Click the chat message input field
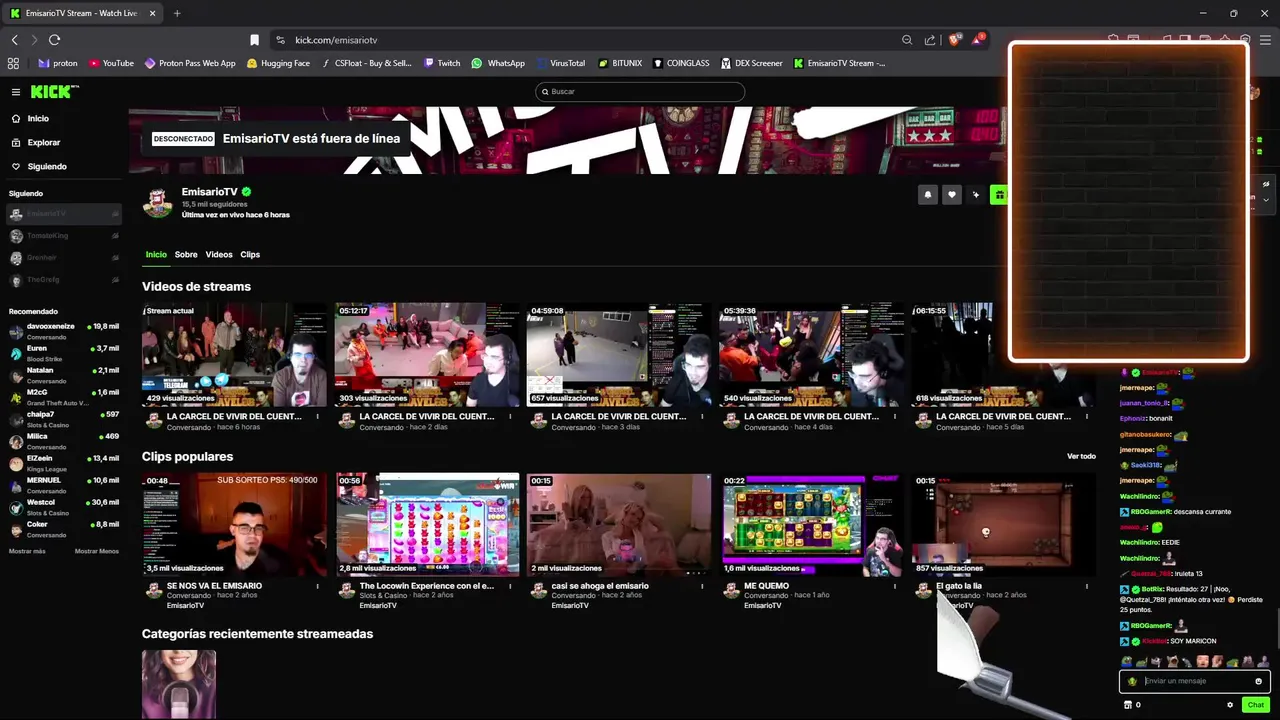This screenshot has width=1280, height=720. (x=1195, y=681)
